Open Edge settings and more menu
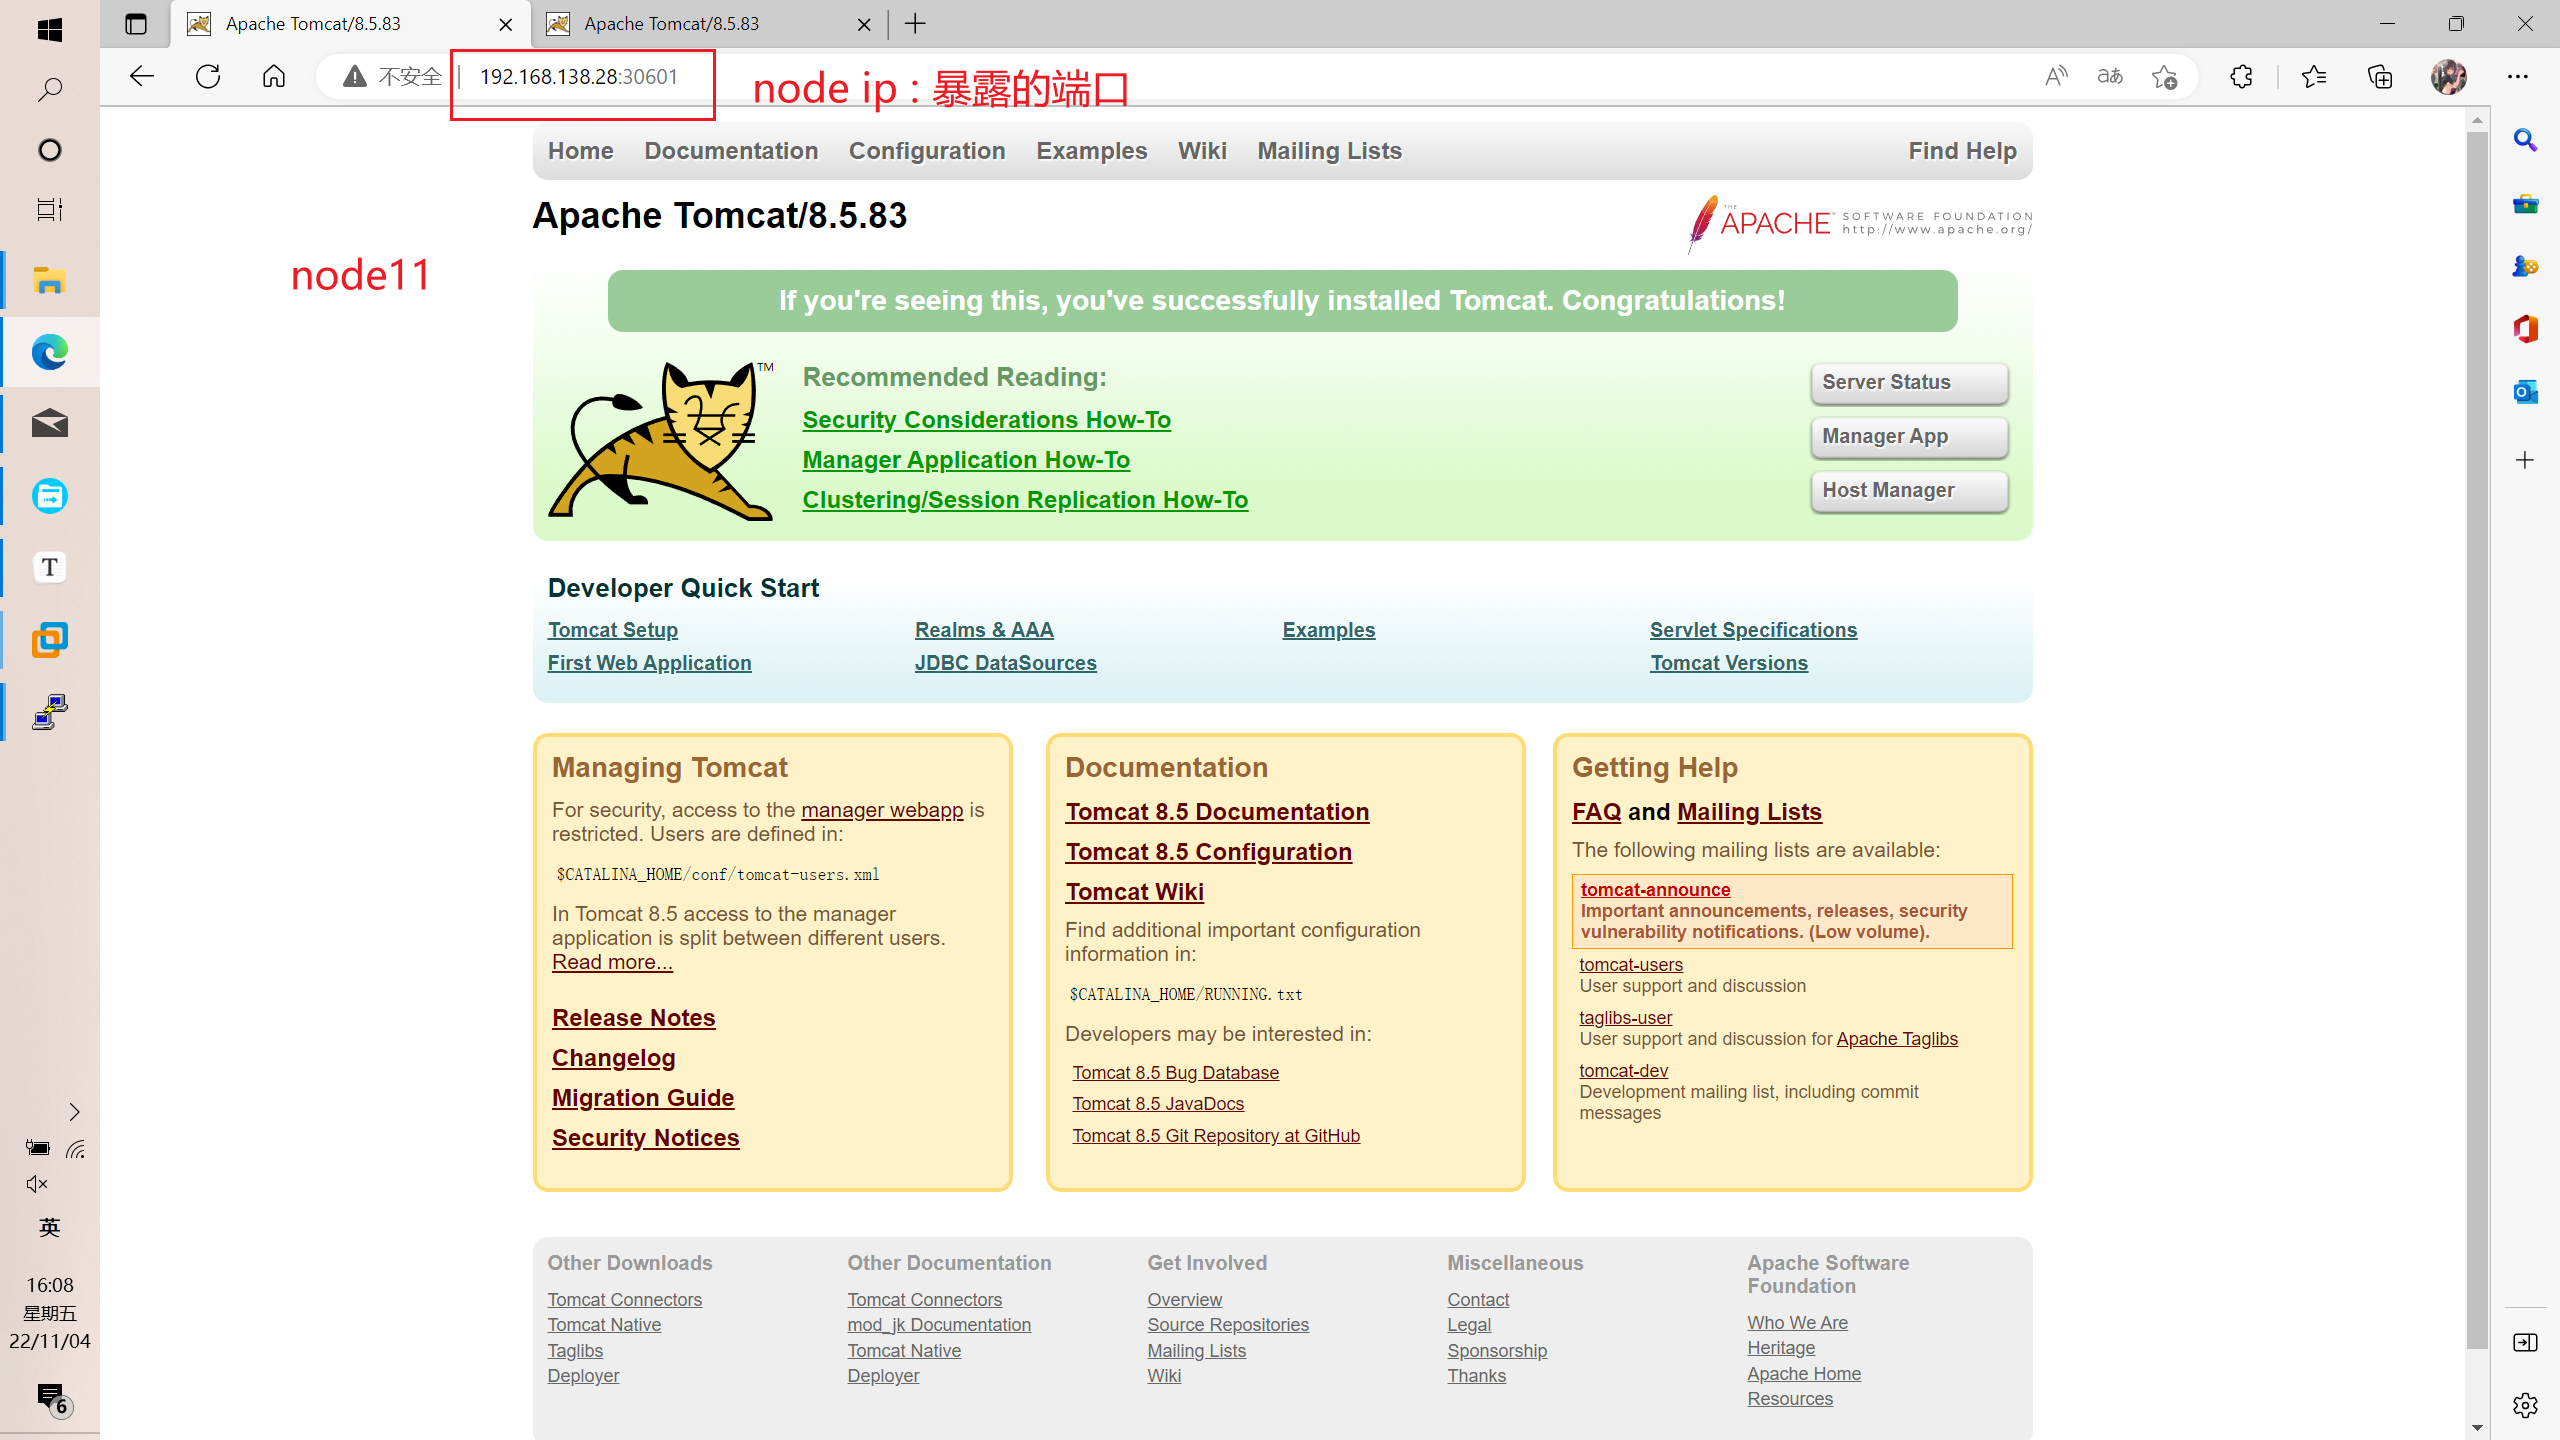The height and width of the screenshot is (1440, 2560). [x=2518, y=77]
